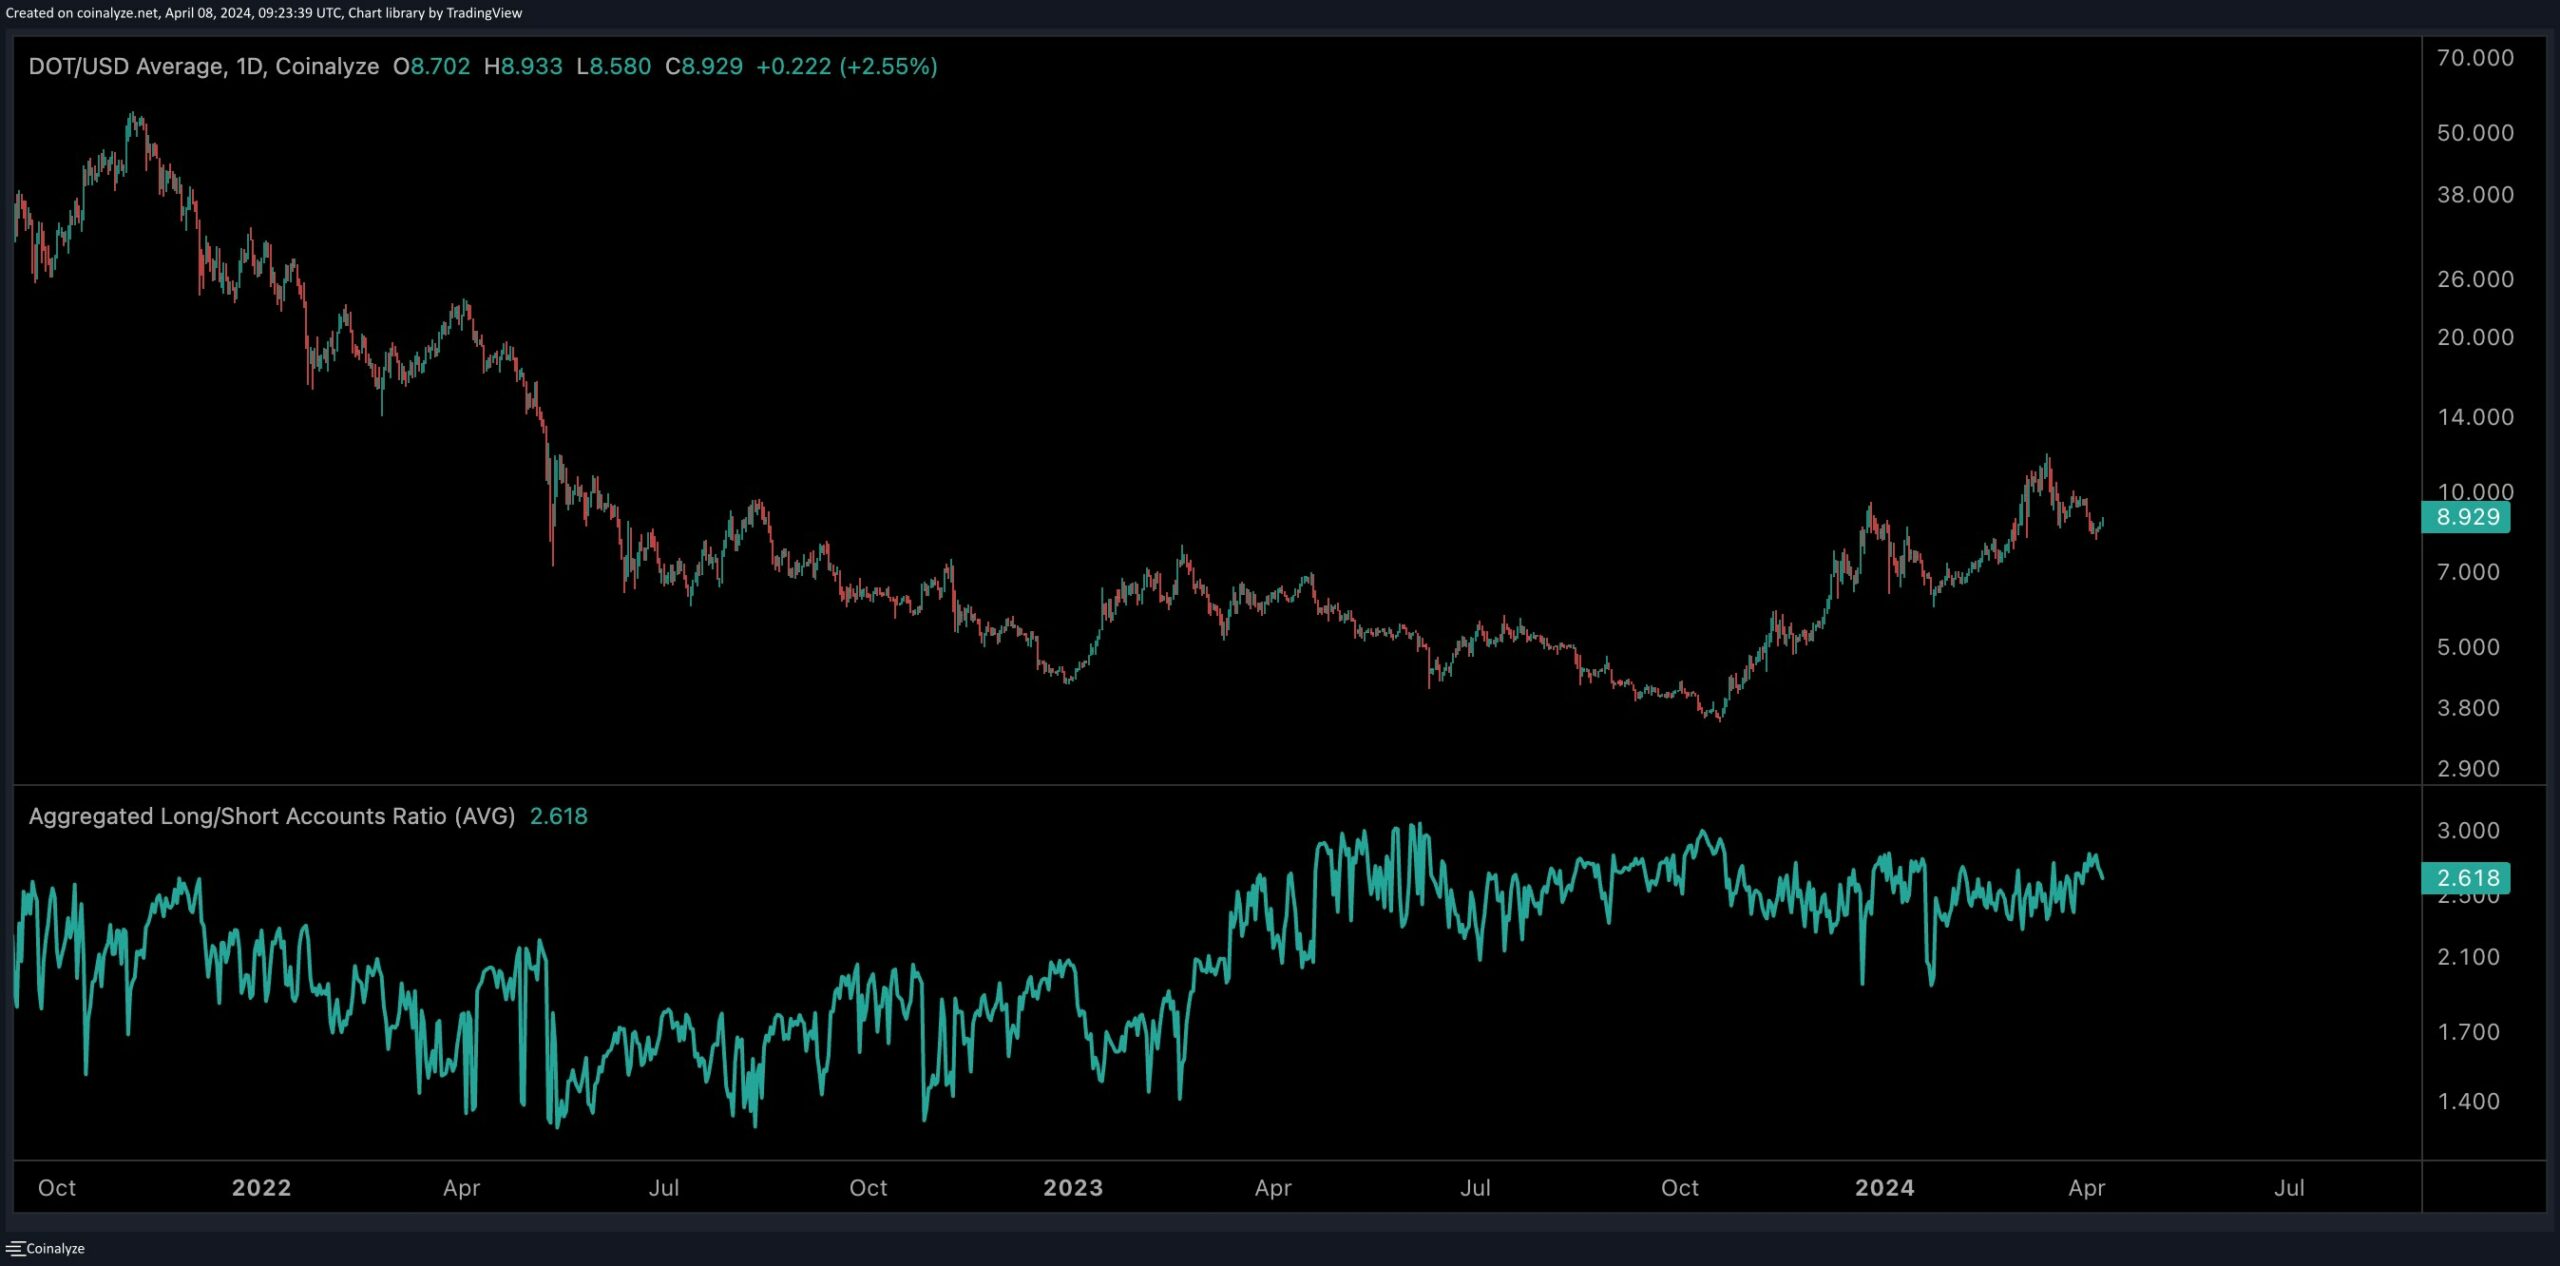Click the Oct label just before 2024
Screen dimensions: 2560x1266
point(1680,1188)
